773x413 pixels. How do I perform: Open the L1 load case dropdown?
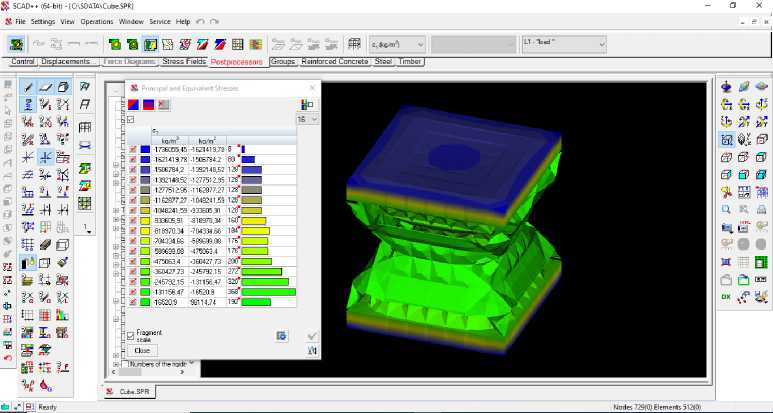coord(564,44)
